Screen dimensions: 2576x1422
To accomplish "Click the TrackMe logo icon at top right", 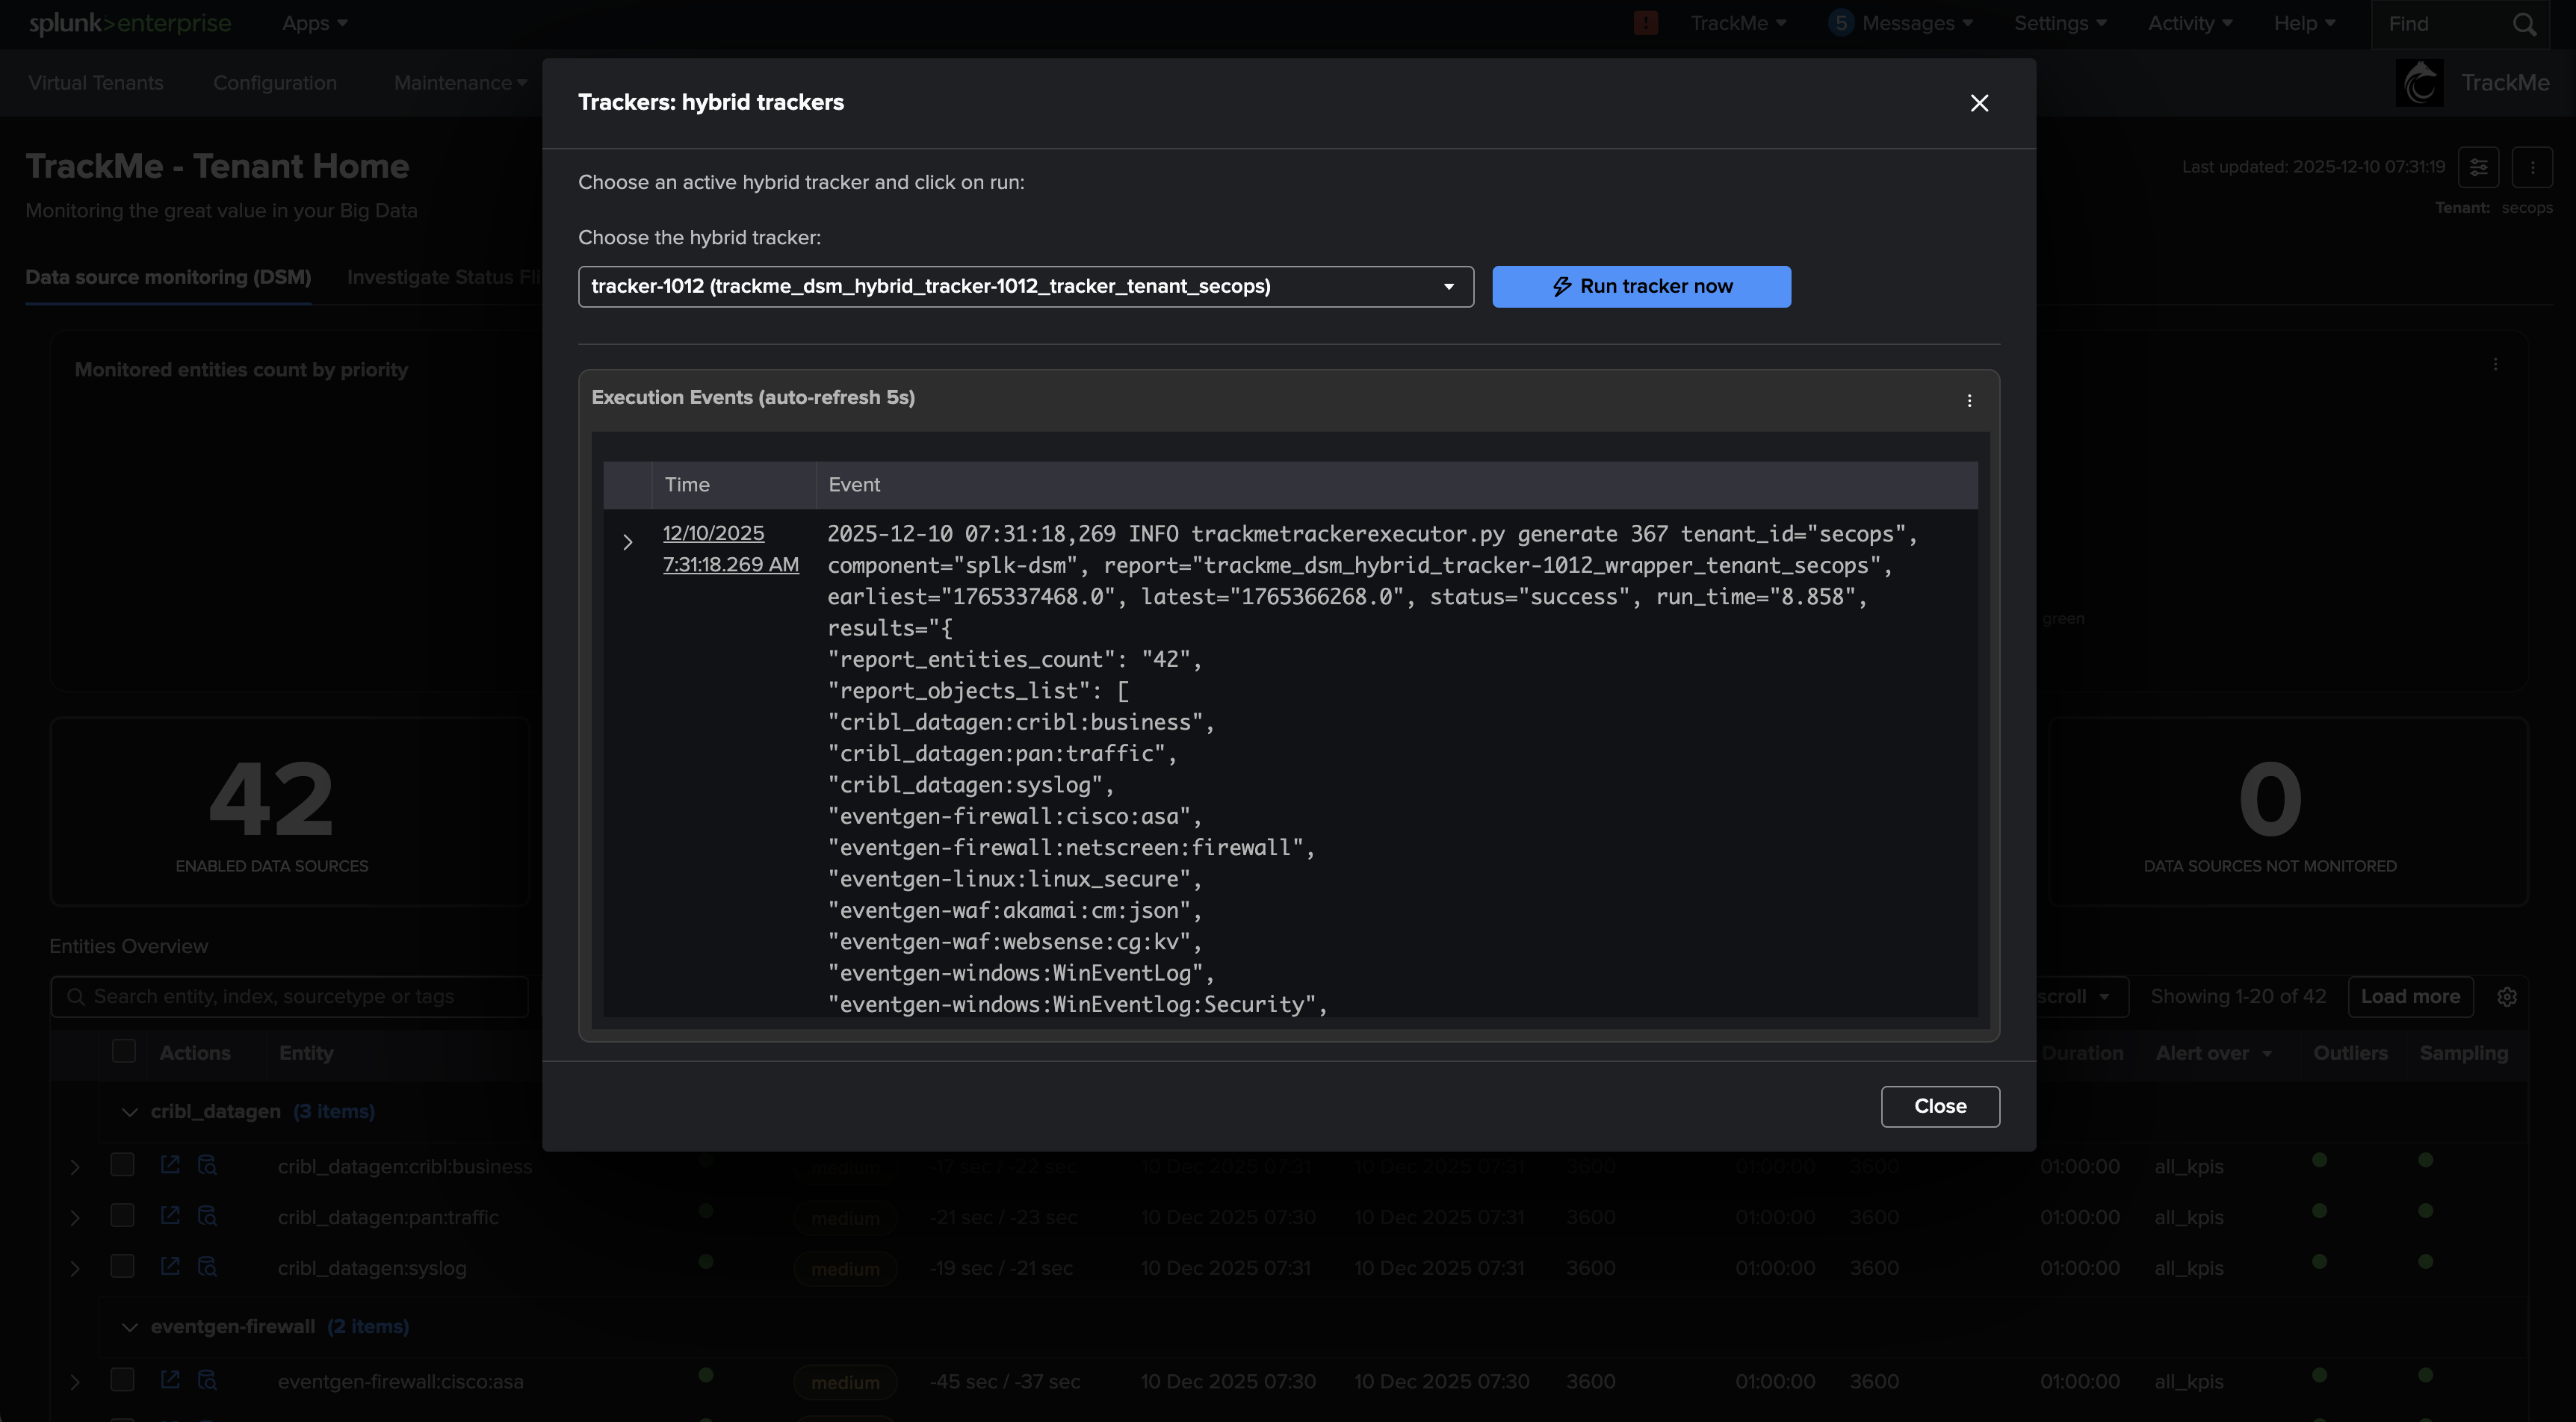I will (2419, 83).
